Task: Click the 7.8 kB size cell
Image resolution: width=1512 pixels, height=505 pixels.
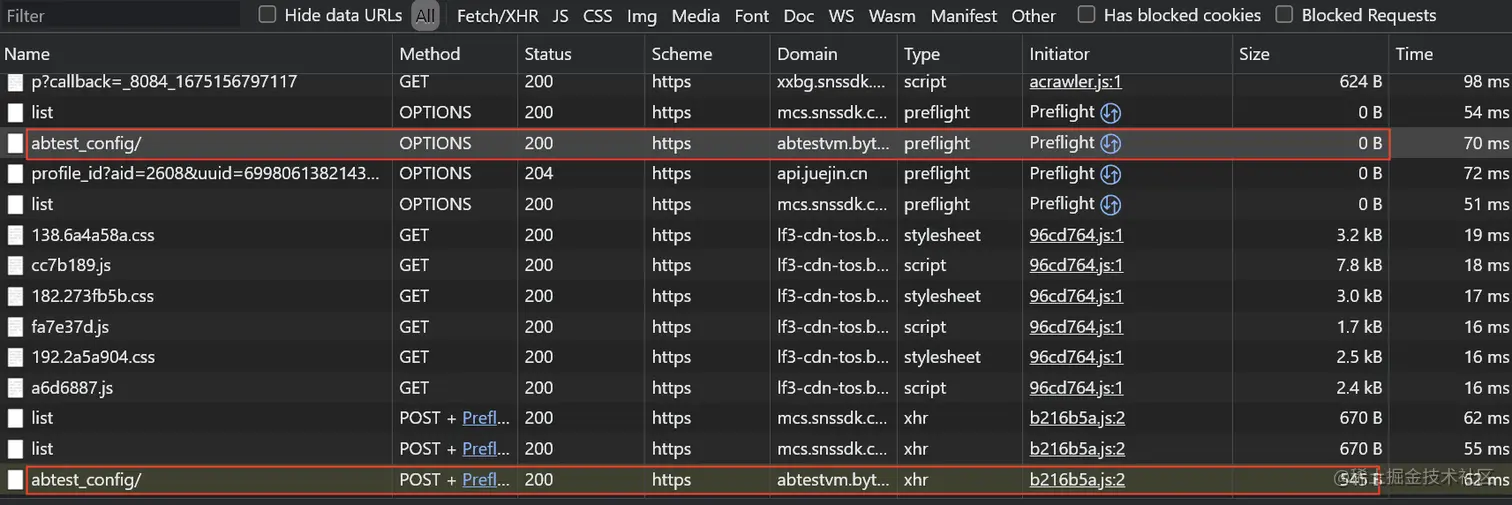Action: (x=1359, y=266)
